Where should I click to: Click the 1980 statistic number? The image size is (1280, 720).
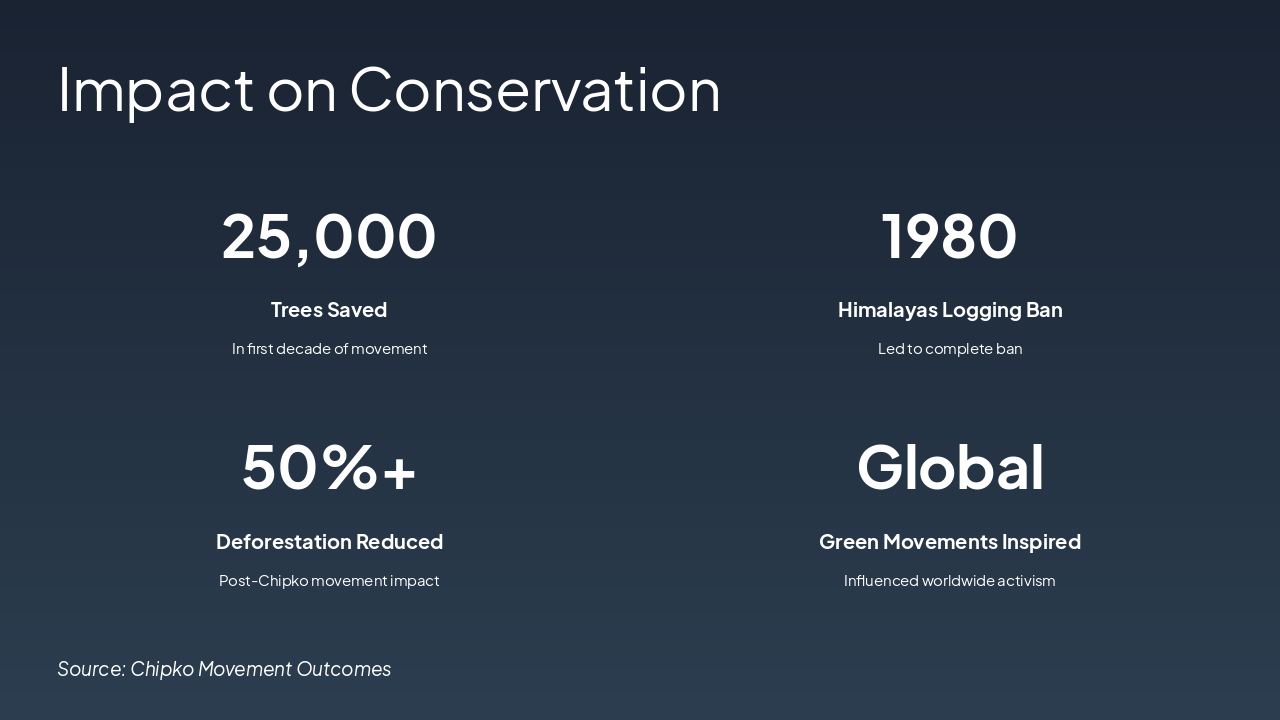click(949, 236)
